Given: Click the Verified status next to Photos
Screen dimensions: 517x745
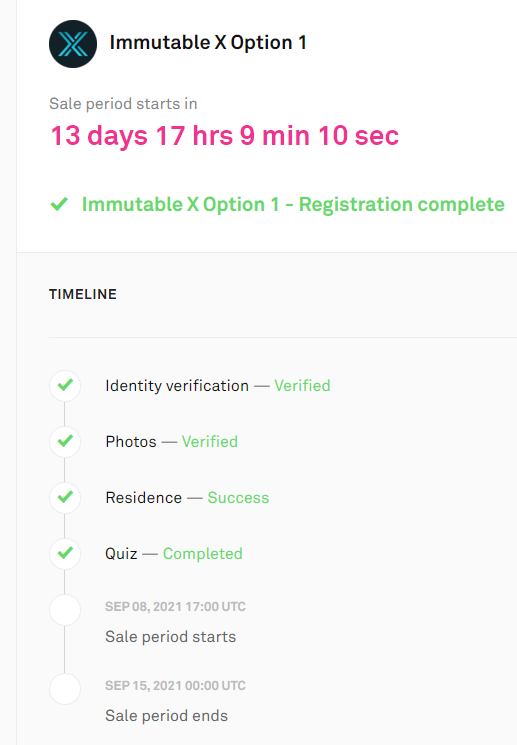Looking at the screenshot, I should (210, 442).
